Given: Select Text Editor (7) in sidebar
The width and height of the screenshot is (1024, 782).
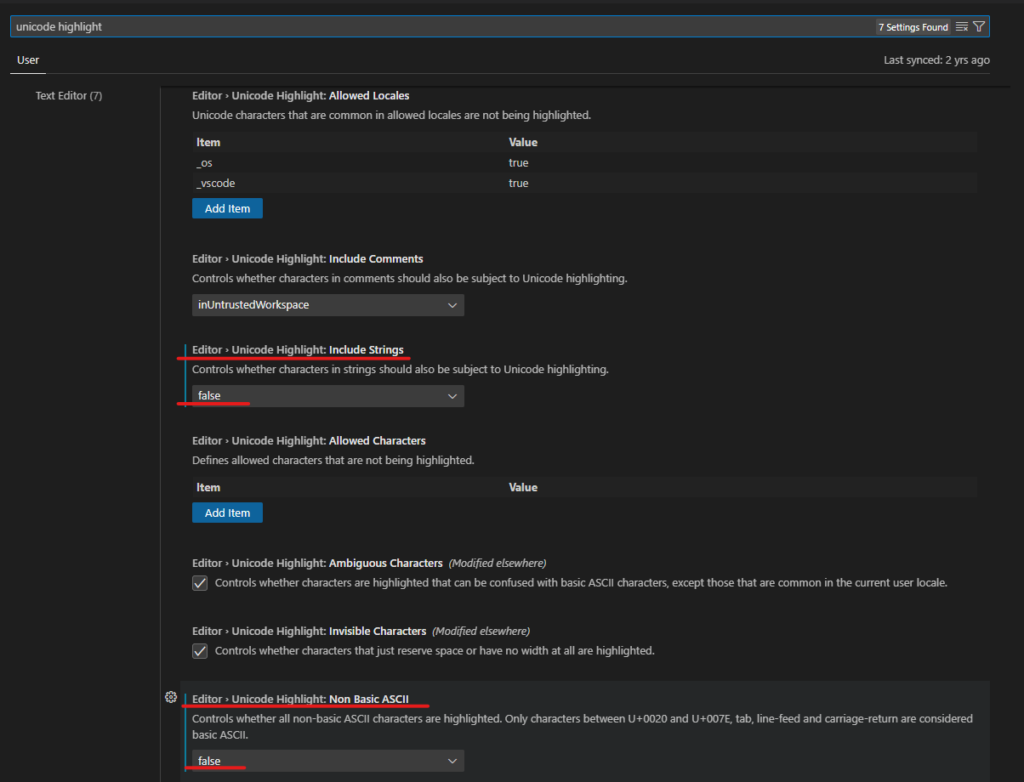Looking at the screenshot, I should [69, 96].
